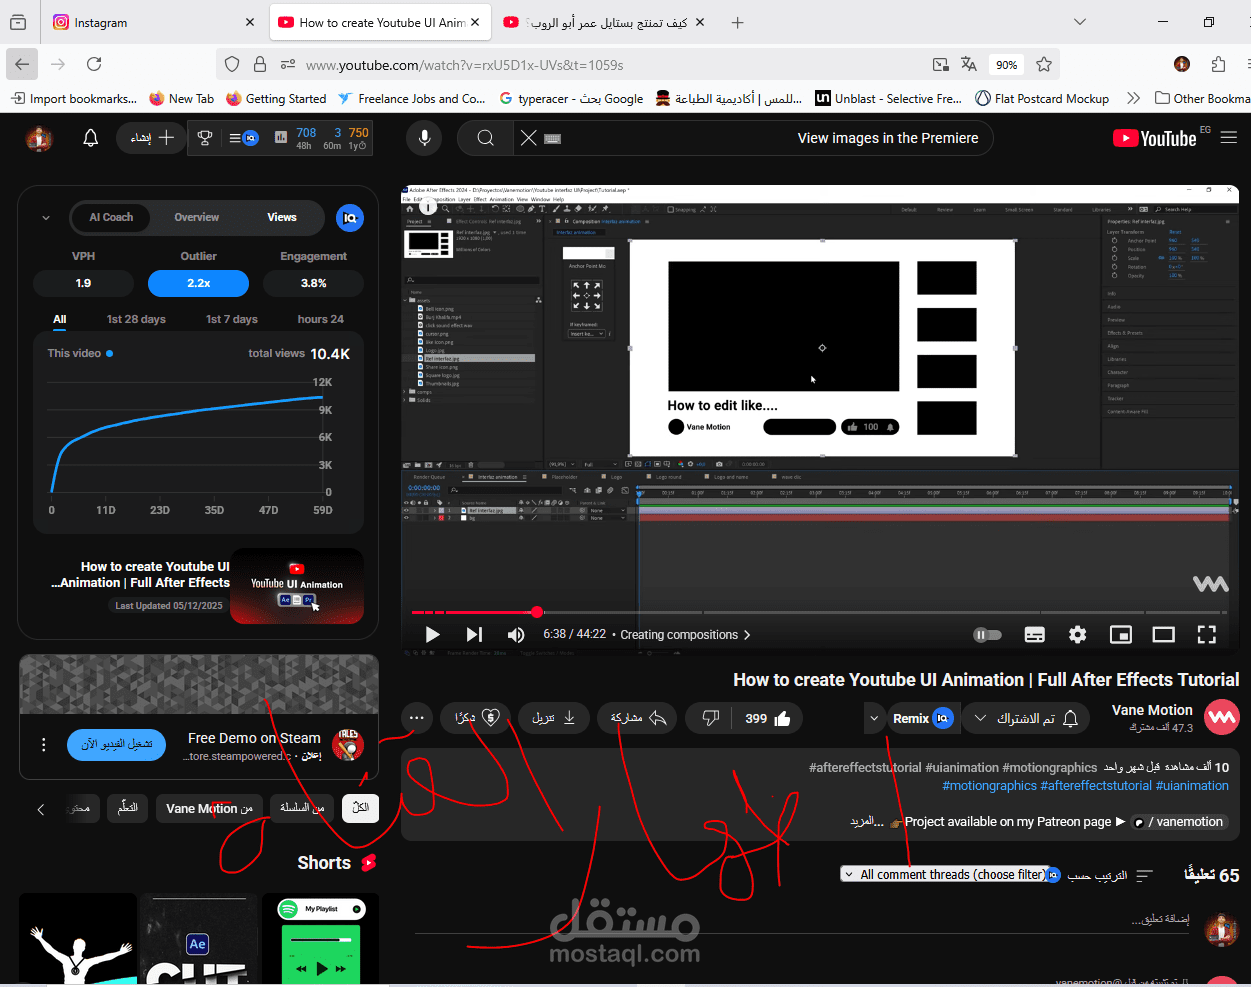Expand description with ...المزيد
This screenshot has height=987, width=1251.
point(867,821)
